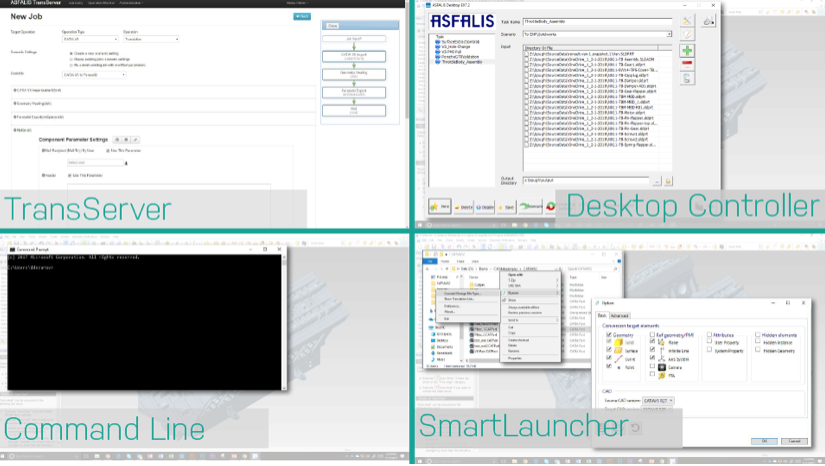The width and height of the screenshot is (825, 466).
Task: Click the Select user input field
Action: pyautogui.click(x=95, y=163)
